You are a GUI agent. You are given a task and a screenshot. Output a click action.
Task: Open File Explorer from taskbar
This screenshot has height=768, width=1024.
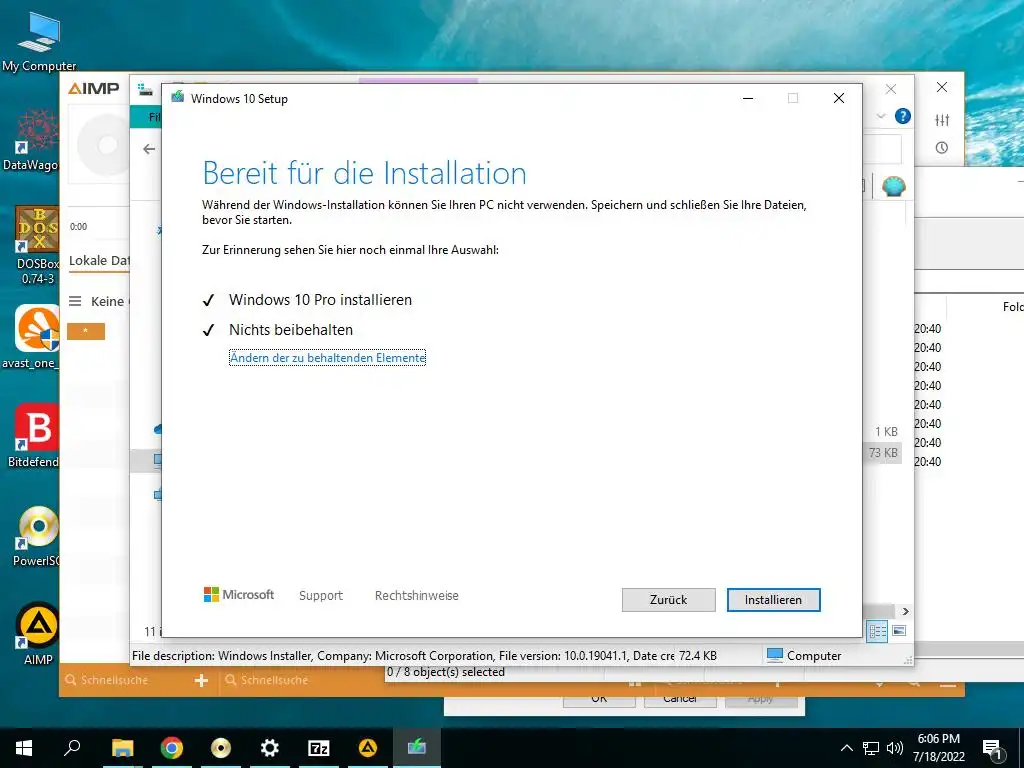pos(122,748)
